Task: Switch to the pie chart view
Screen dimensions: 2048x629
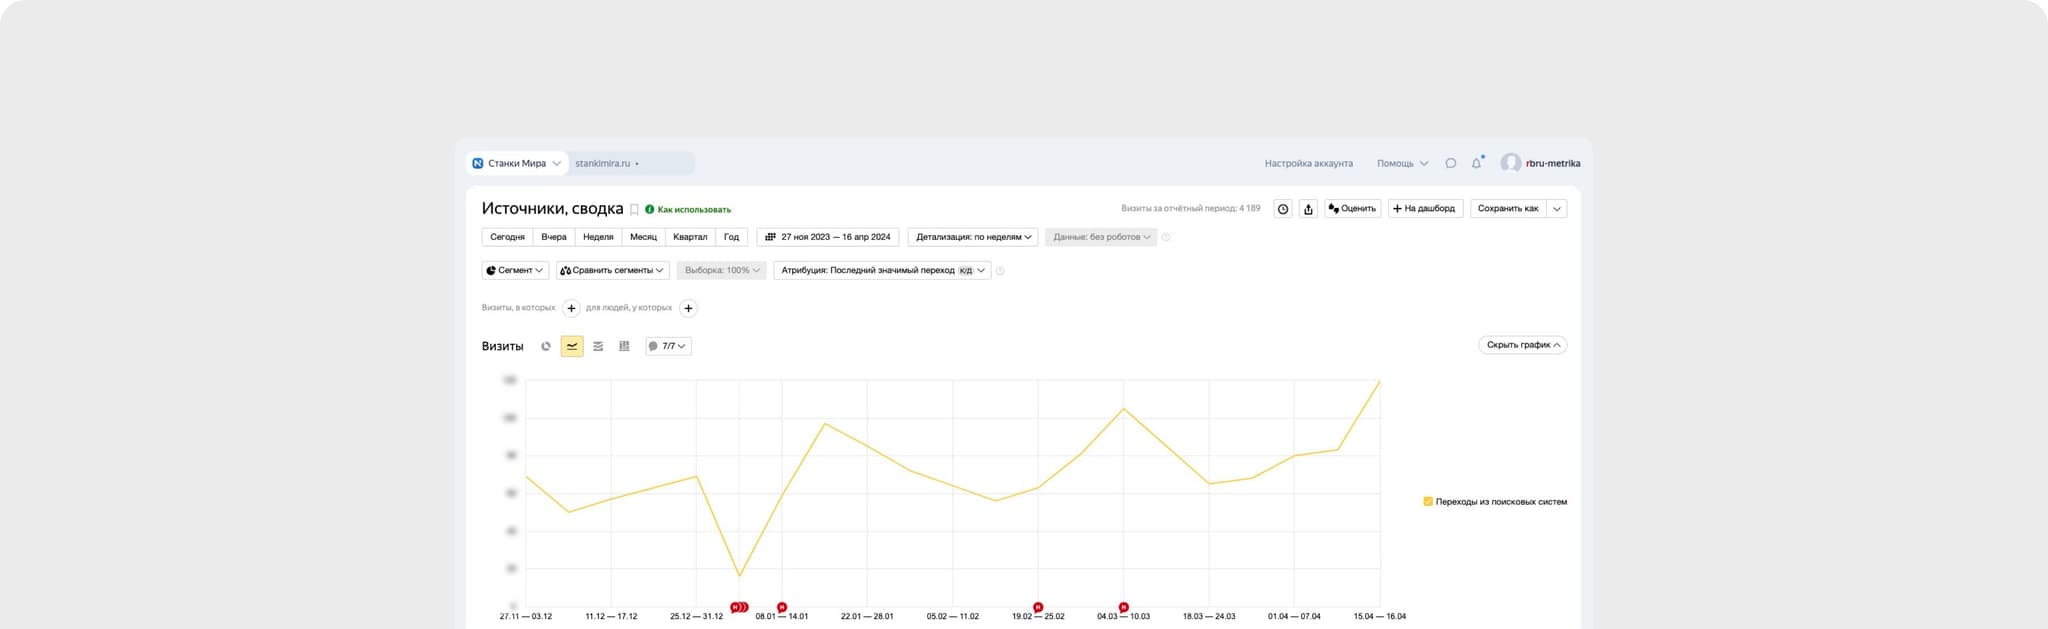Action: [546, 346]
